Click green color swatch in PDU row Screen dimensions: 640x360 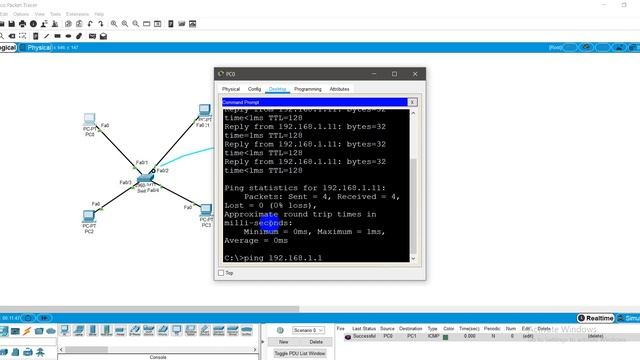445,337
